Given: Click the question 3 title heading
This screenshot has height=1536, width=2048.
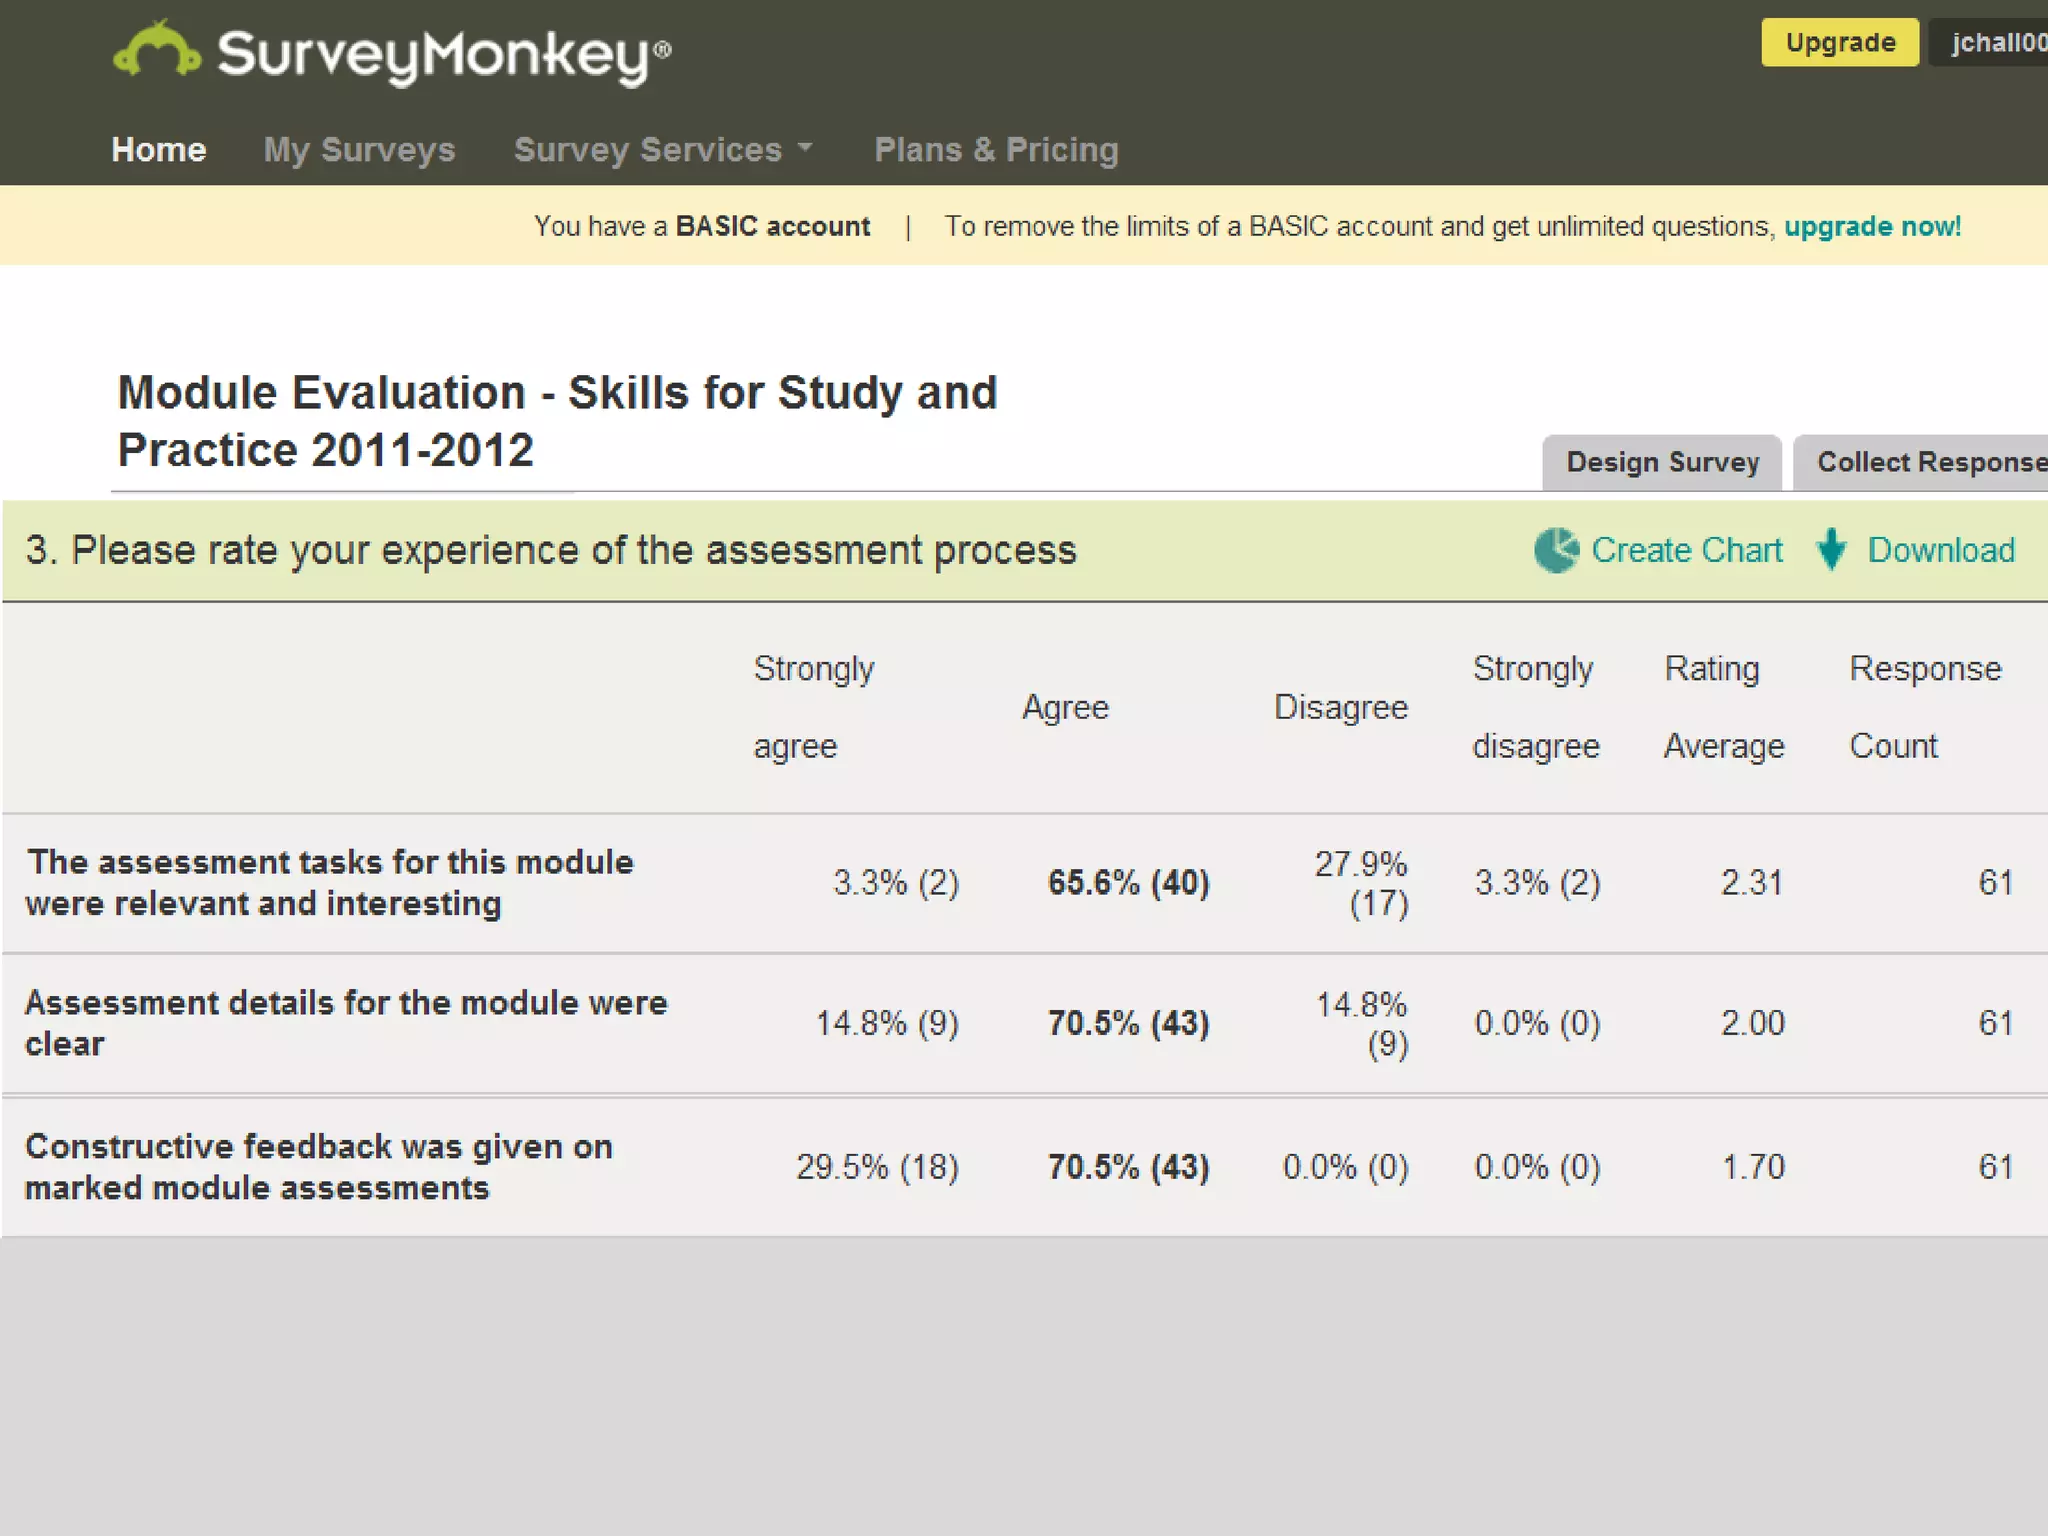Looking at the screenshot, I should [x=550, y=550].
